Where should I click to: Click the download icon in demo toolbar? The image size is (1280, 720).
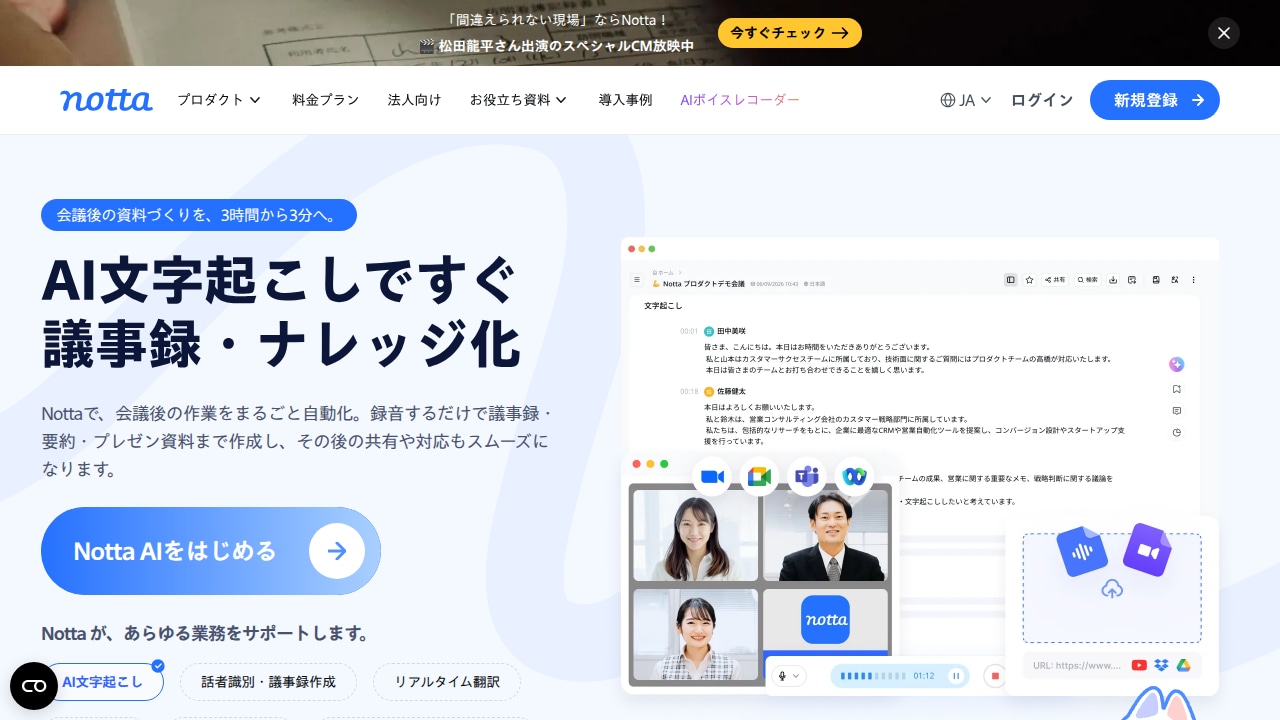click(x=1113, y=280)
